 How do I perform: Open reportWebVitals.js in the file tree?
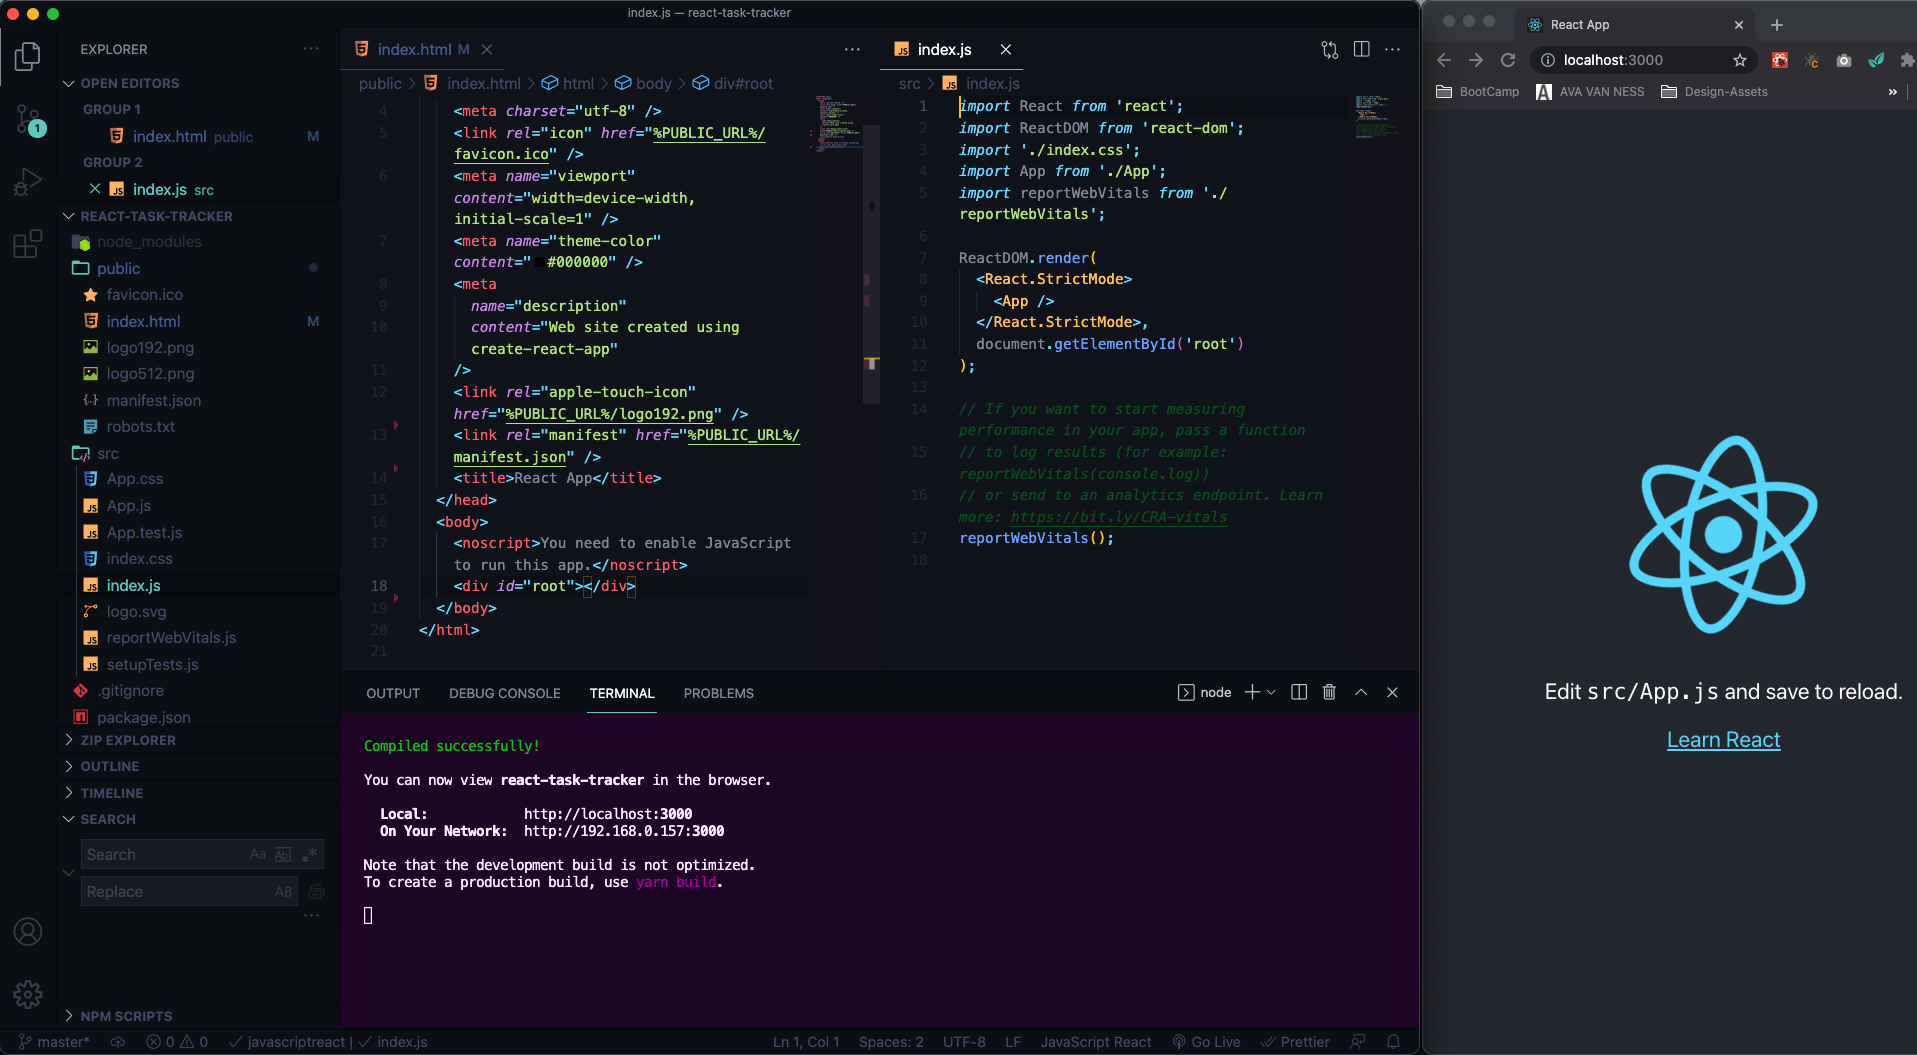click(172, 638)
